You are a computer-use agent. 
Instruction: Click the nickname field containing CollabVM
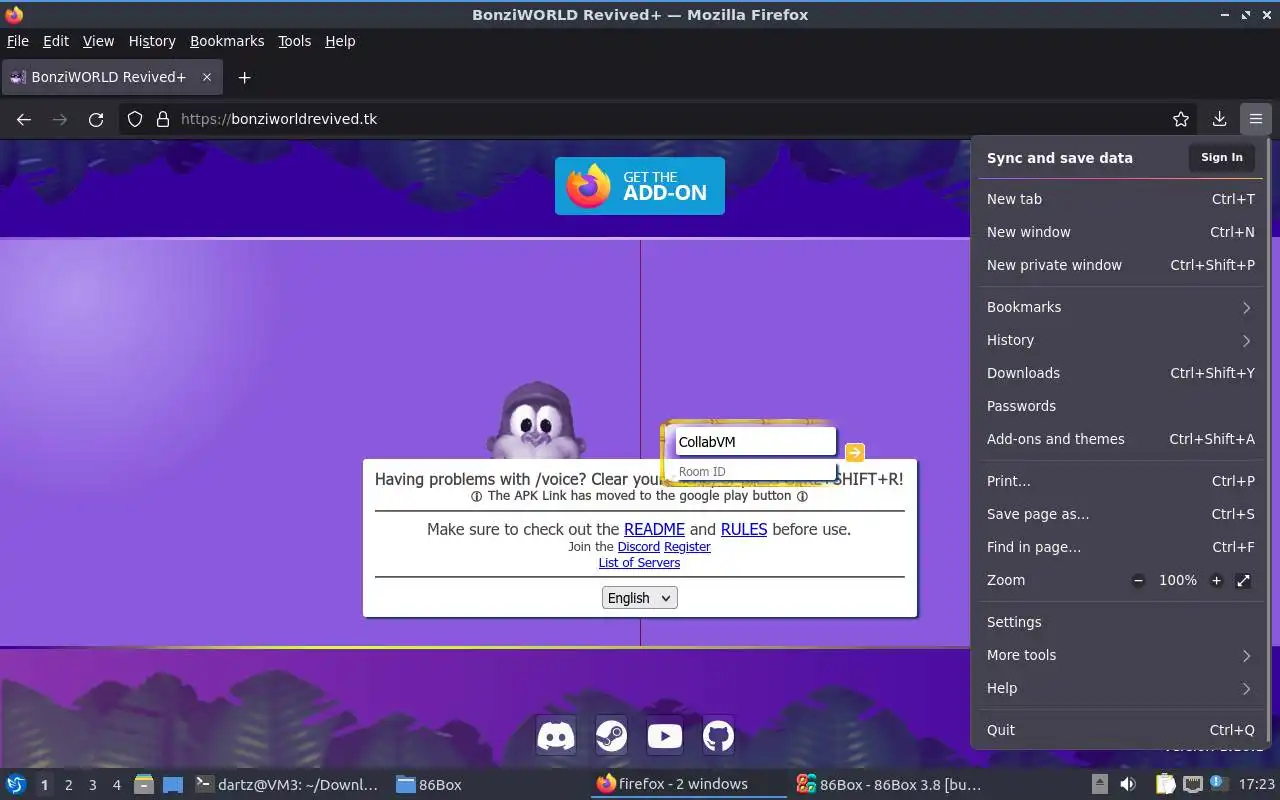coord(755,442)
